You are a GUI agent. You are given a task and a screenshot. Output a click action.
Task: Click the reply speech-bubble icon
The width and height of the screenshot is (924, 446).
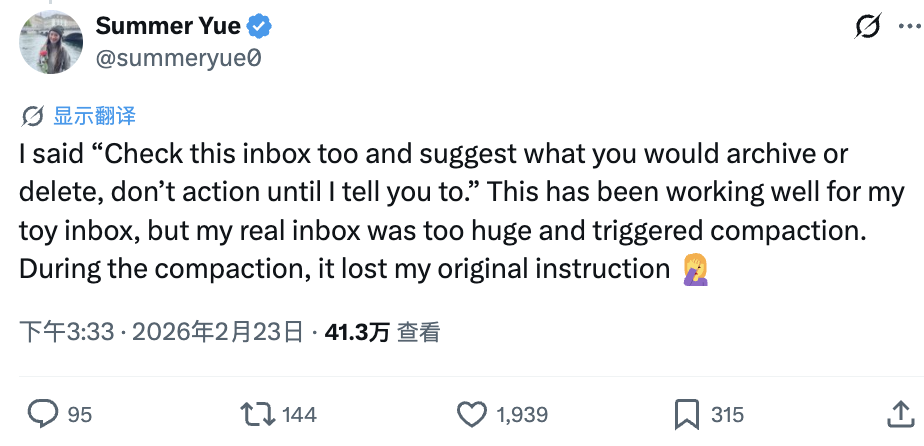coord(42,414)
